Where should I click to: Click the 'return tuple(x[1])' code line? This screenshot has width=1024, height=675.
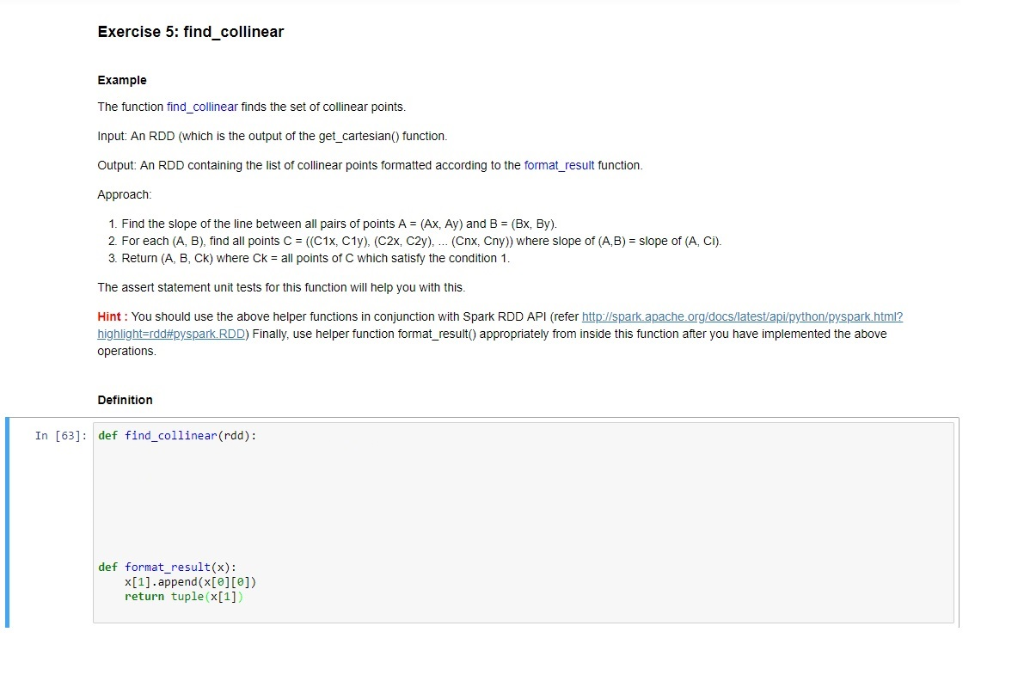coord(184,596)
